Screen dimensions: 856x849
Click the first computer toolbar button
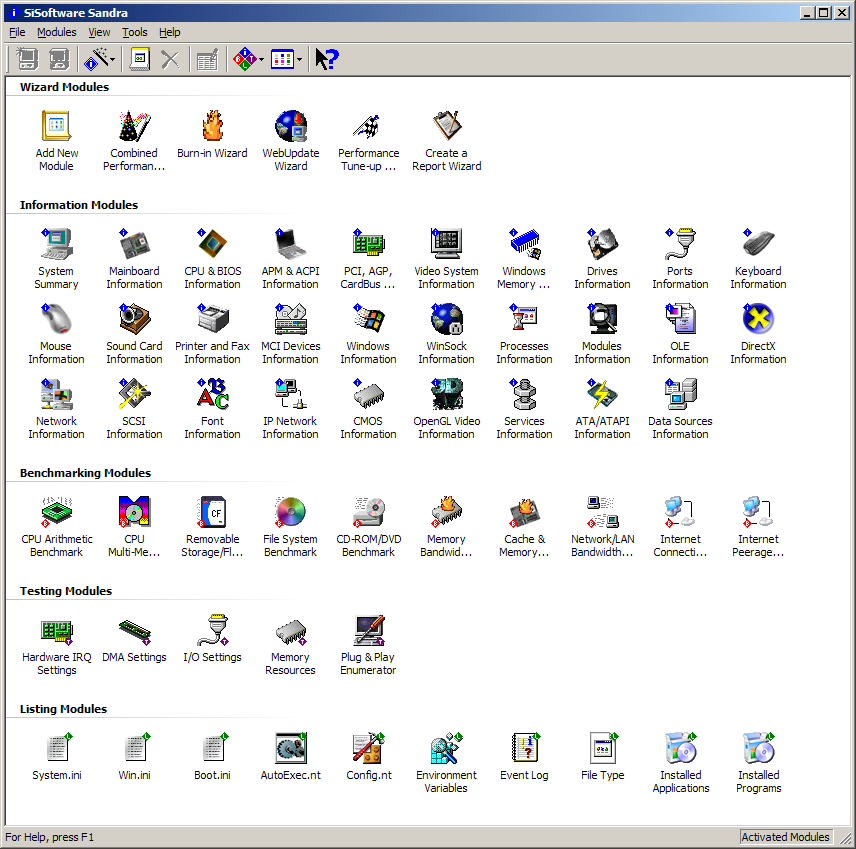tap(27, 59)
